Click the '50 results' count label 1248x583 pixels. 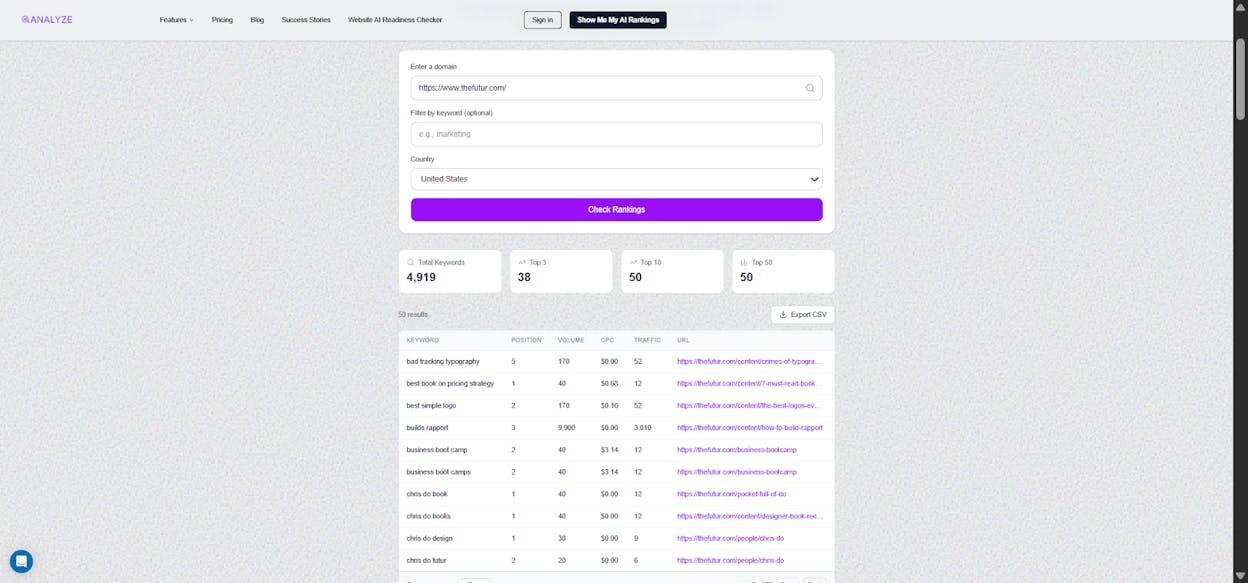tap(413, 314)
